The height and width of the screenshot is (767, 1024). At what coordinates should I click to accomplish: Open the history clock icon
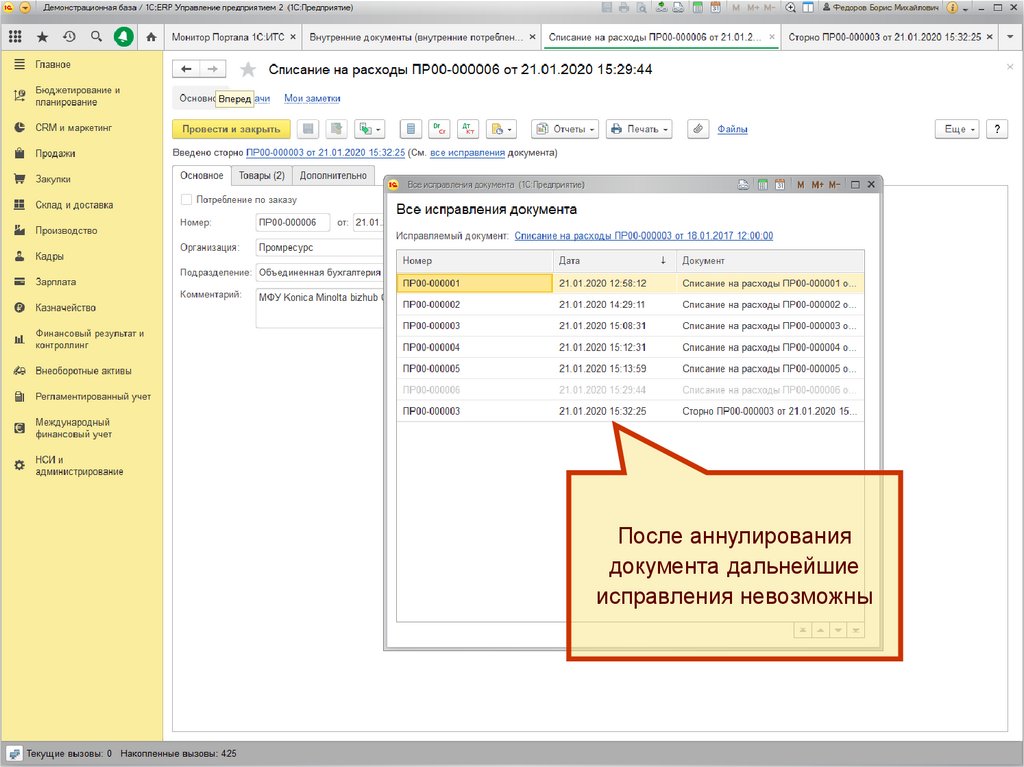69,37
